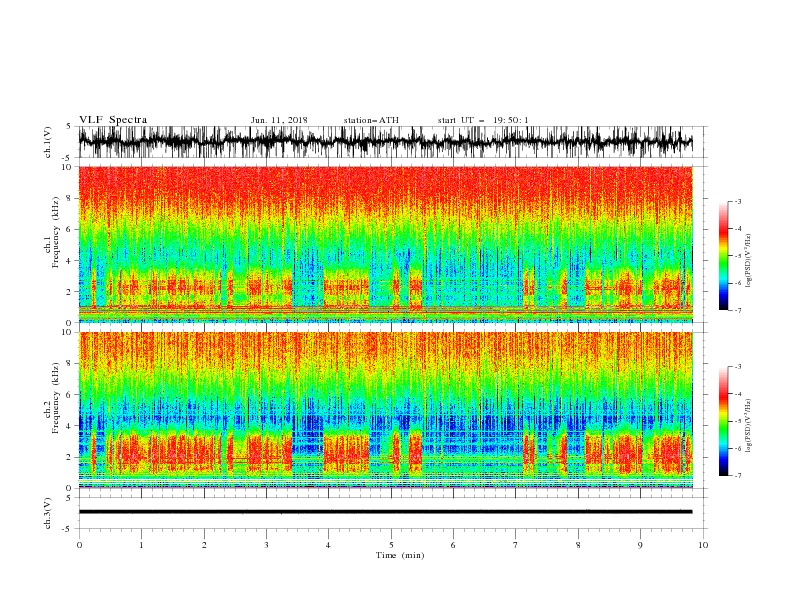Click the time axis tick label "0"
792x612 pixels.
(79, 545)
